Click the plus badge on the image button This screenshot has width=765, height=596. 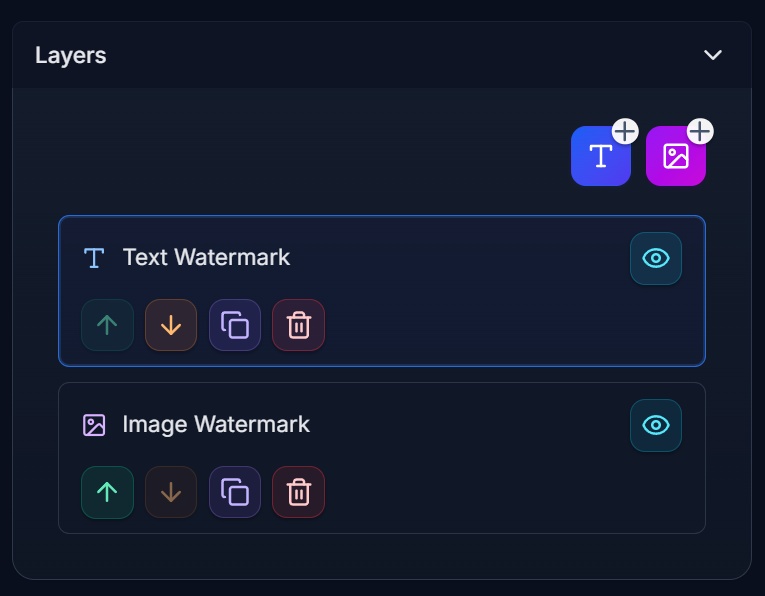tap(700, 131)
